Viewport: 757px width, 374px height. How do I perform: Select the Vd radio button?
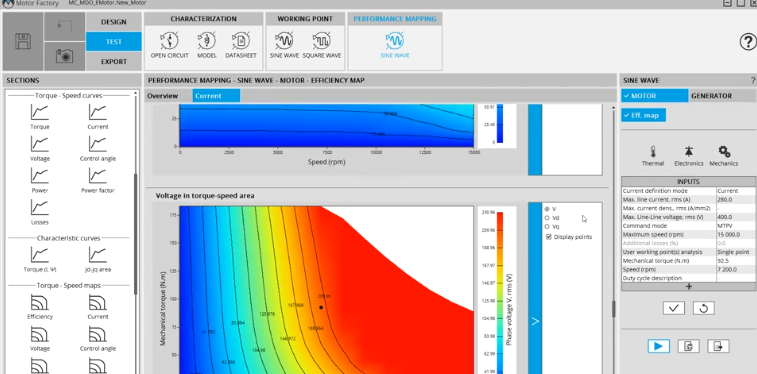click(547, 218)
